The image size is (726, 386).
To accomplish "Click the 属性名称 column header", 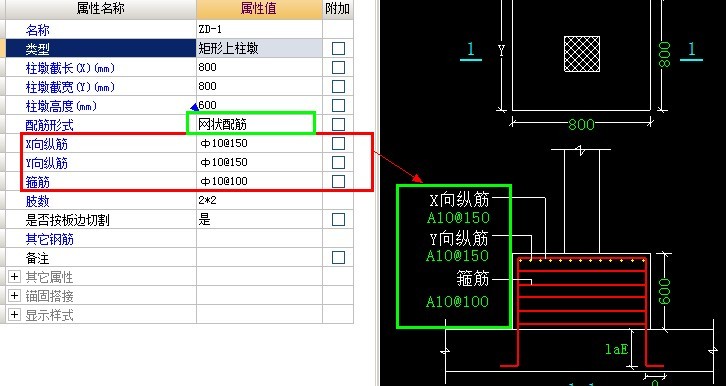I will coord(100,9).
